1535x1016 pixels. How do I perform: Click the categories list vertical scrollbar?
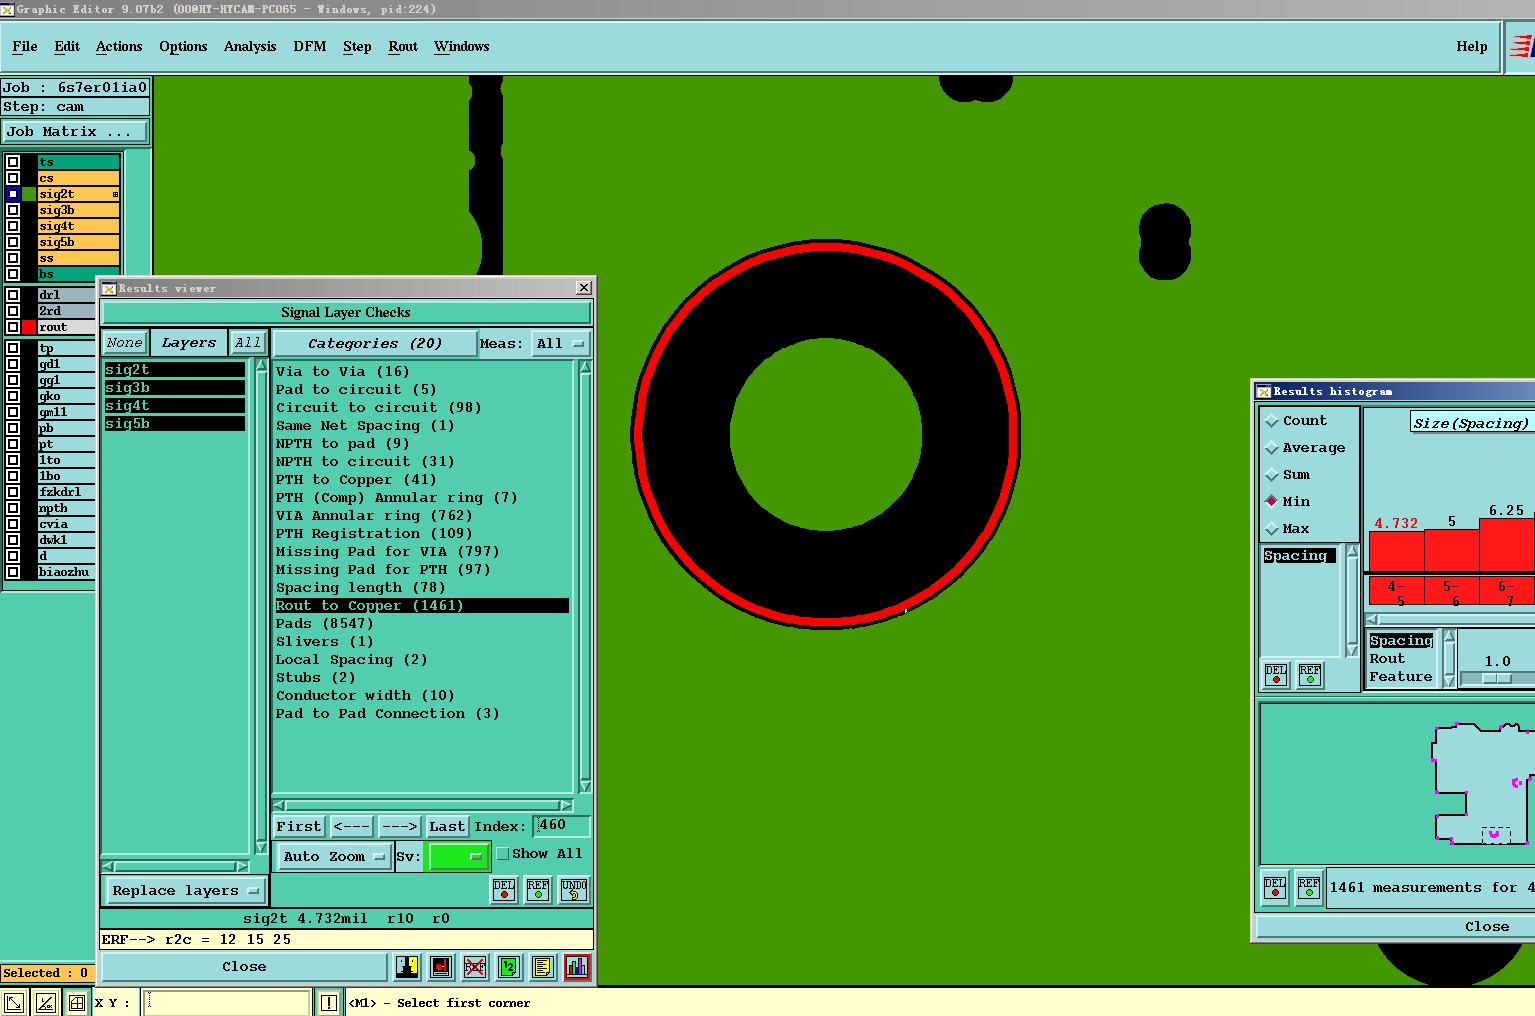[585, 577]
